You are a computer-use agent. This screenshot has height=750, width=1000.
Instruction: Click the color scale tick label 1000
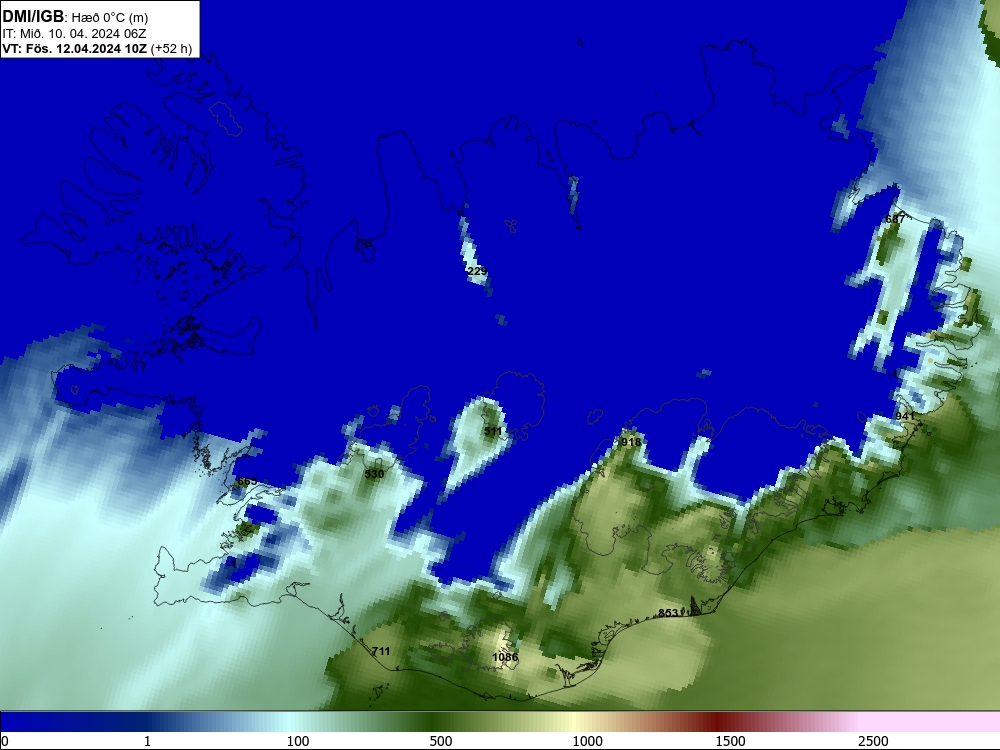[x=587, y=741]
